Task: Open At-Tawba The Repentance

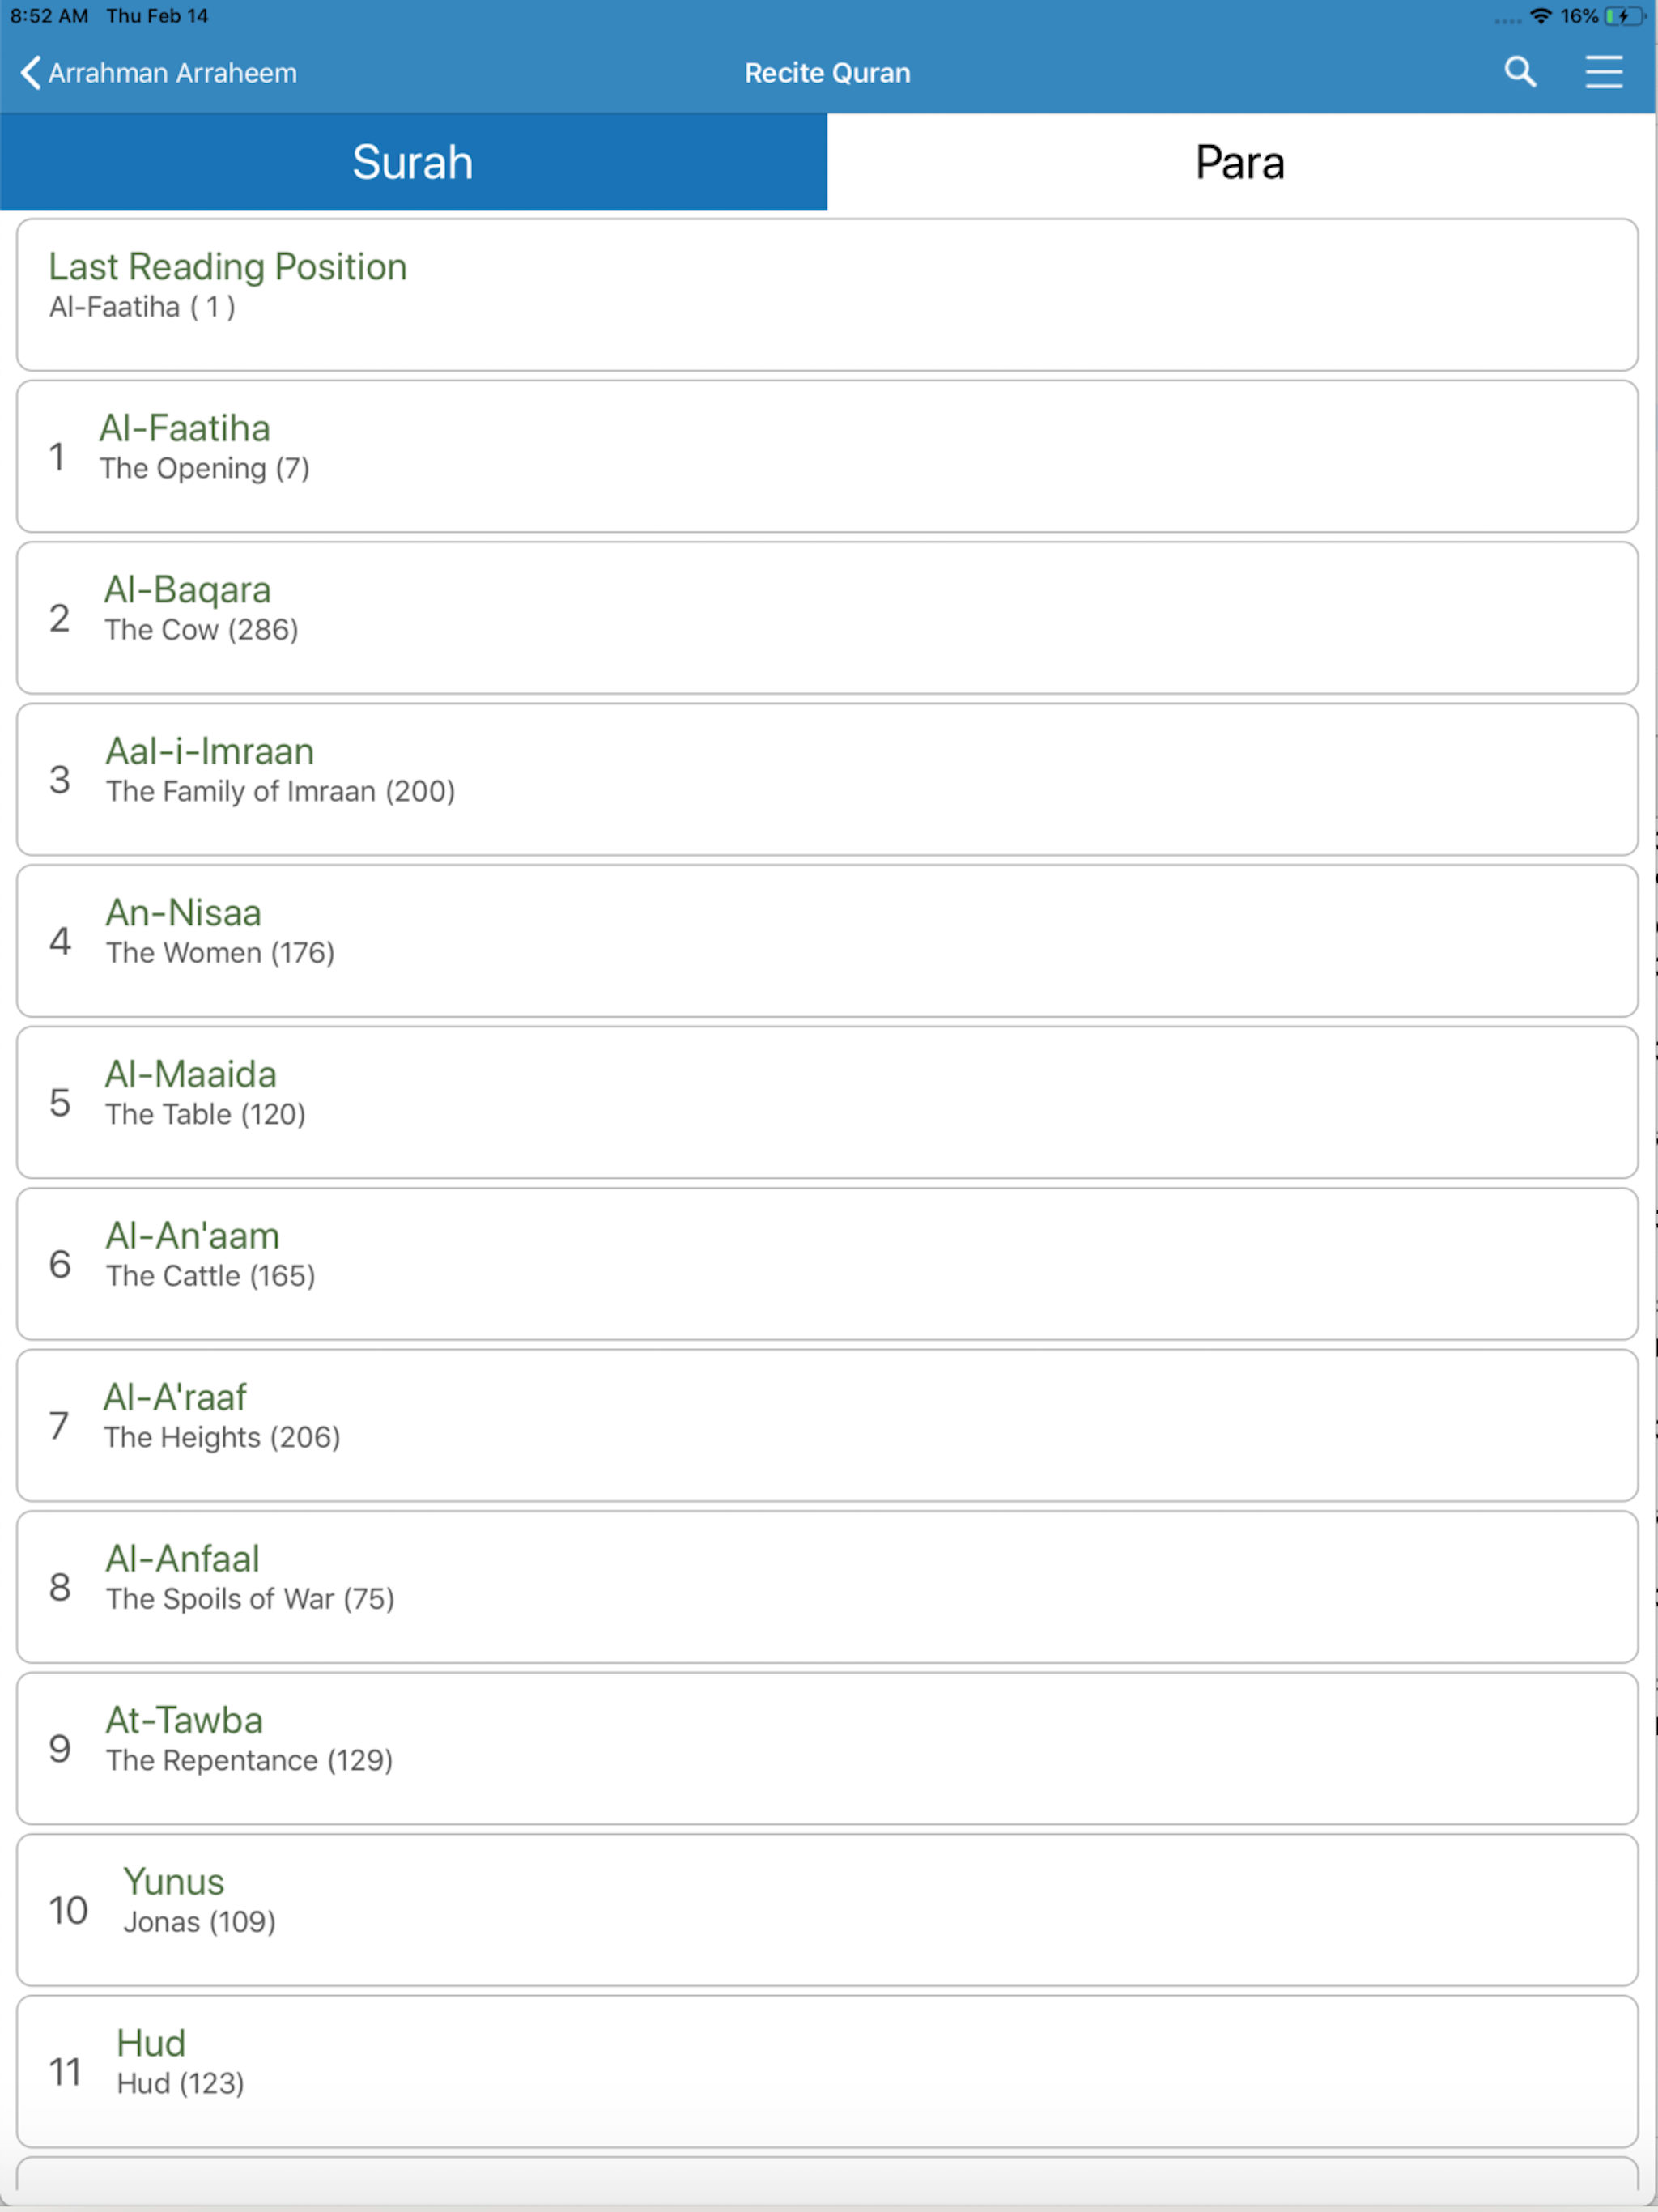Action: tap(827, 1748)
